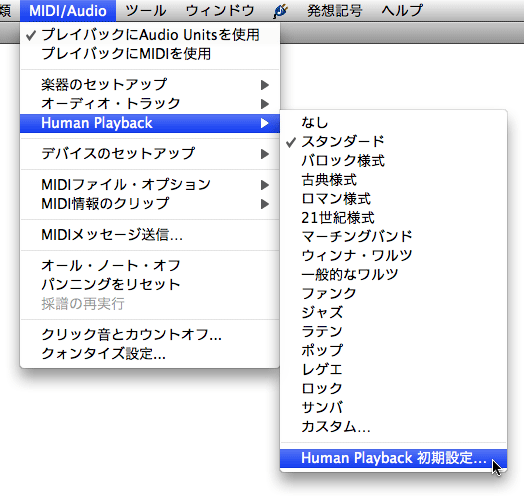
Task: Select バロック様式 playback style
Action: pos(393,161)
